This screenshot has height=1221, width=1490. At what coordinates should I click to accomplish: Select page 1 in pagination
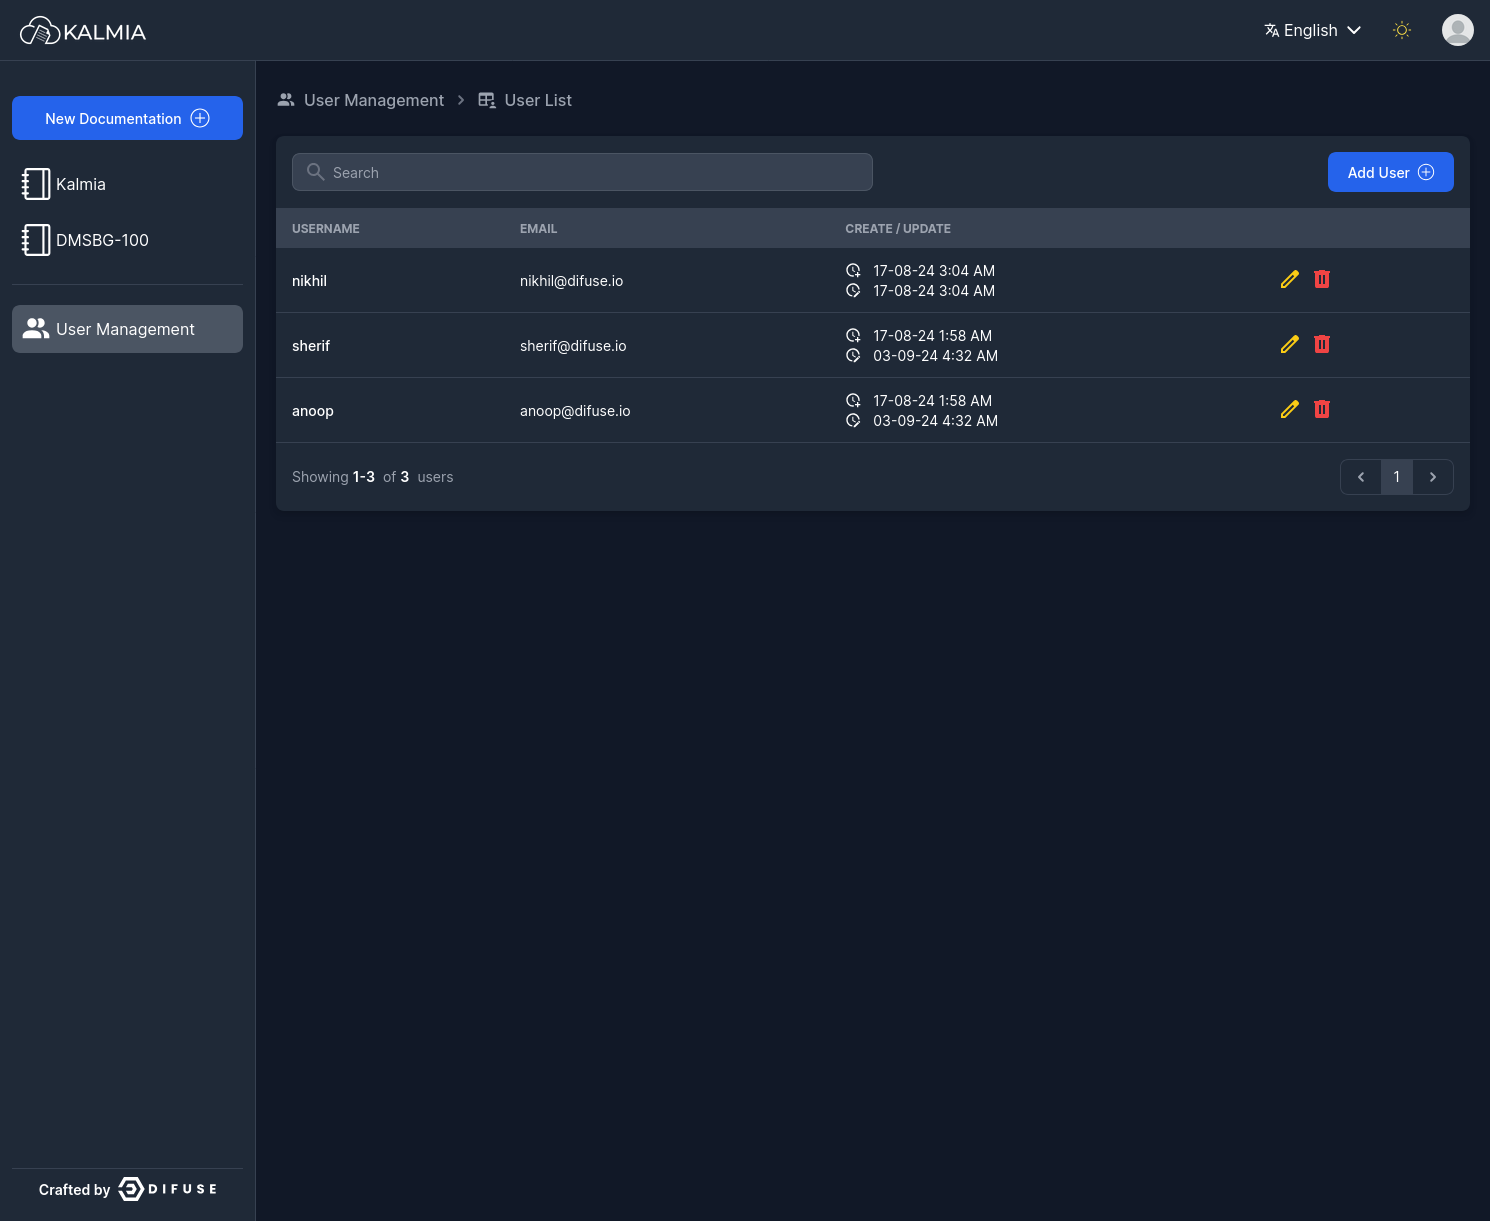click(x=1397, y=477)
